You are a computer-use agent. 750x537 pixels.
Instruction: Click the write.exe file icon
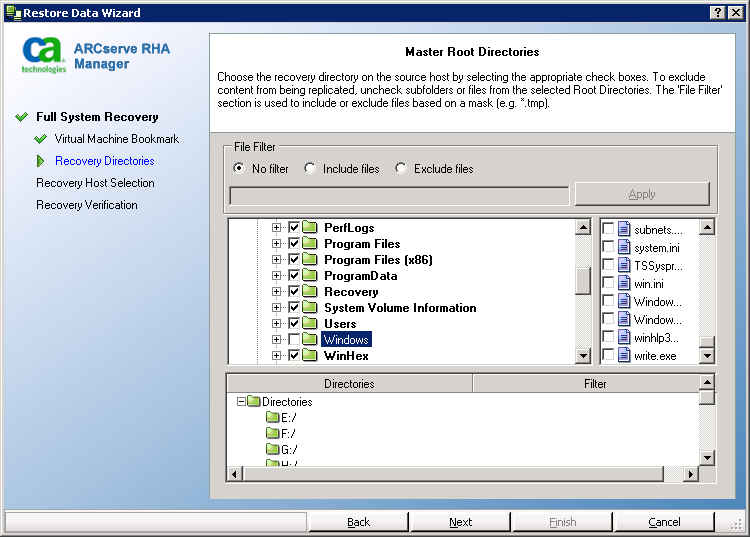pos(624,355)
